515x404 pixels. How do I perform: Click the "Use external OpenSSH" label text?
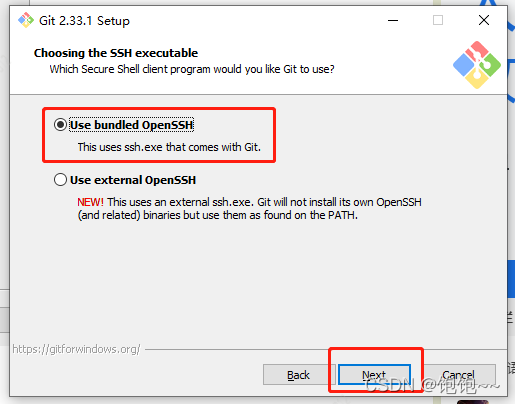click(133, 180)
